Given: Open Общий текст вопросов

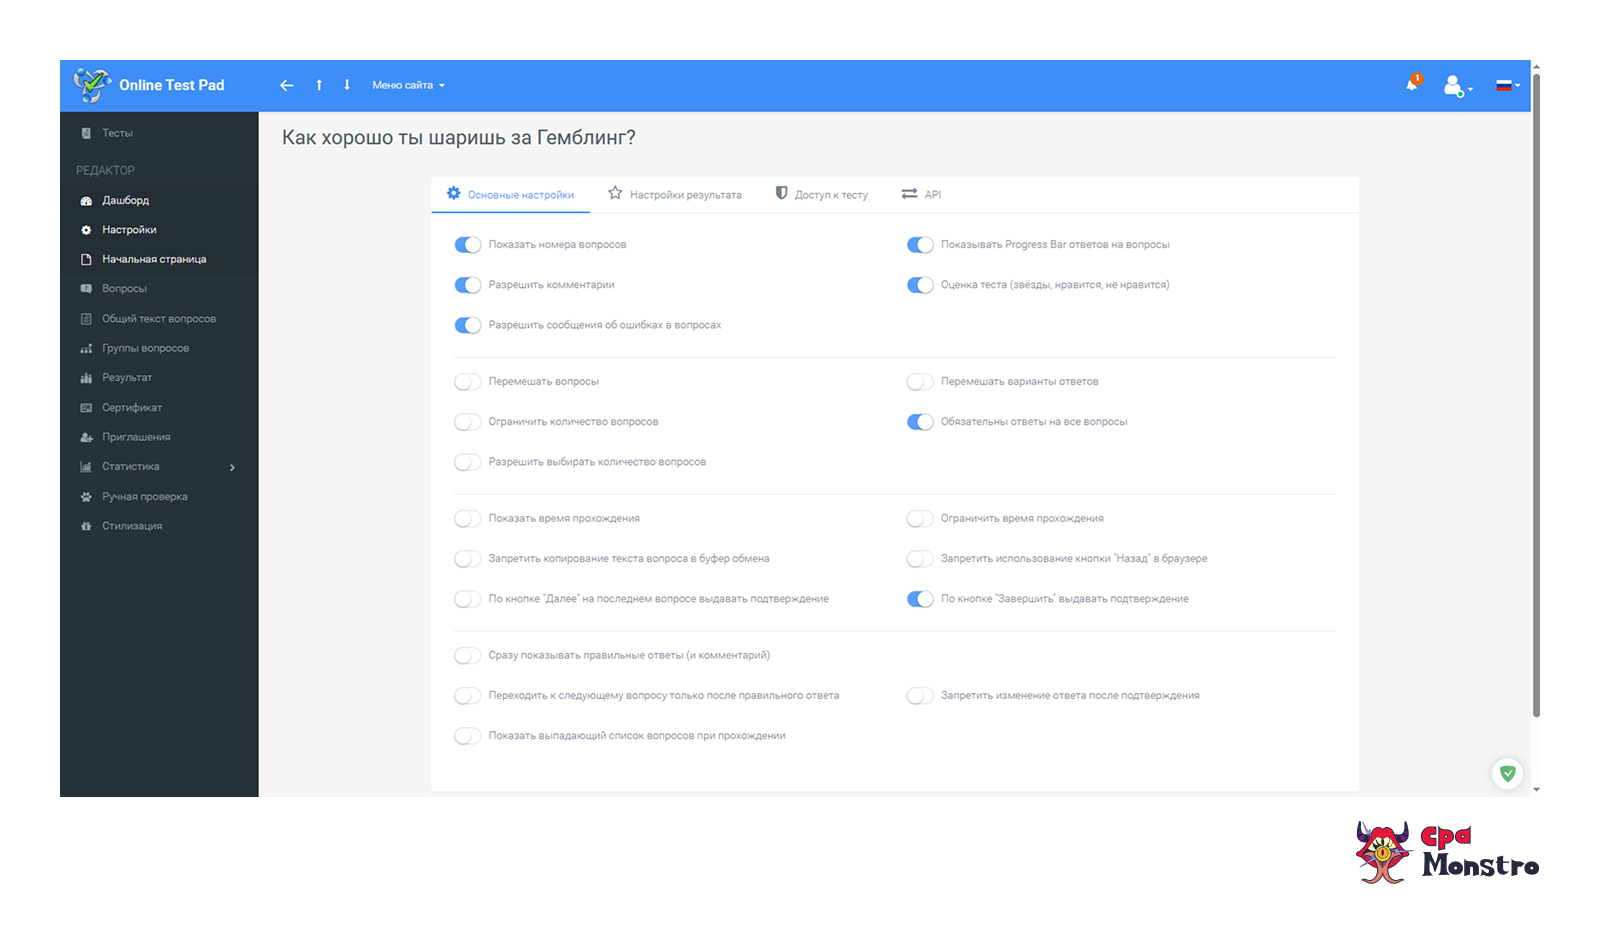Looking at the screenshot, I should 159,319.
